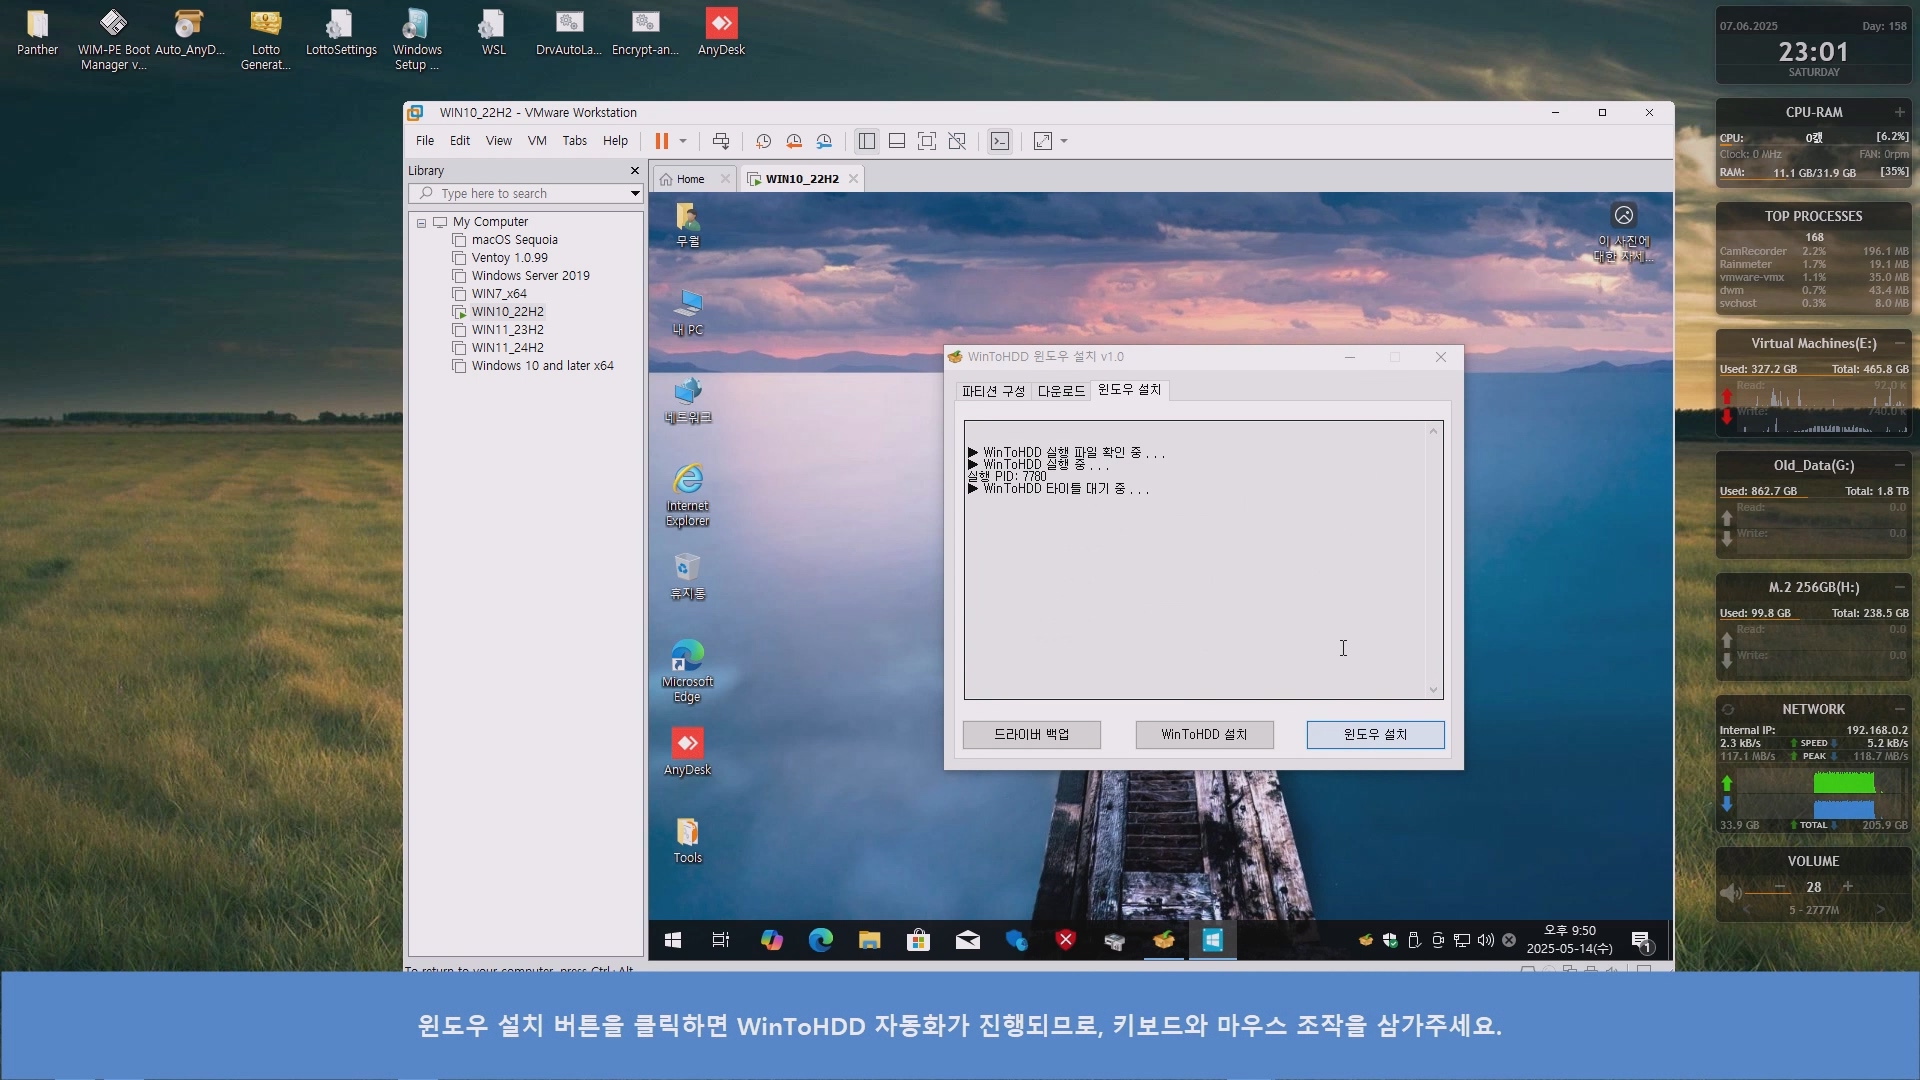Viewport: 1920px width, 1080px height.
Task: Switch to the 파티션 구성 tab
Action: 993,391
